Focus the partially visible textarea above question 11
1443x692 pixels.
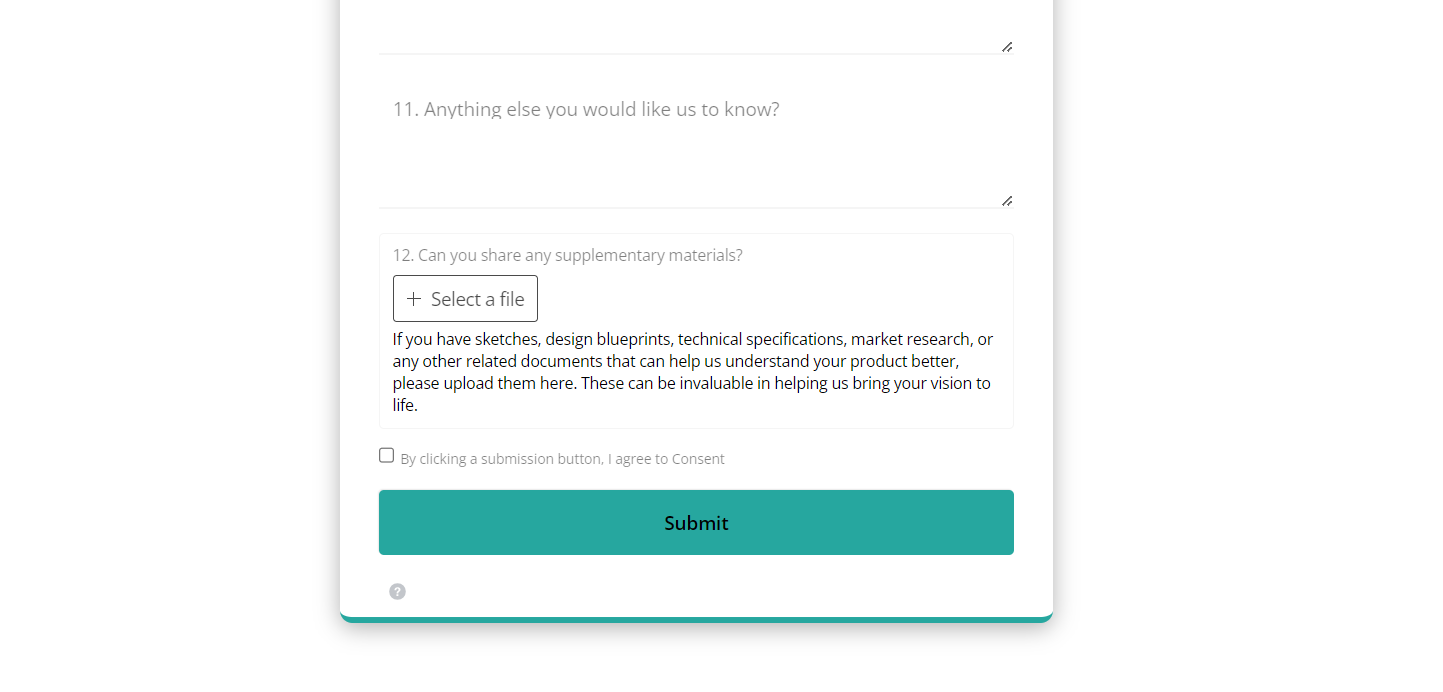(x=696, y=27)
